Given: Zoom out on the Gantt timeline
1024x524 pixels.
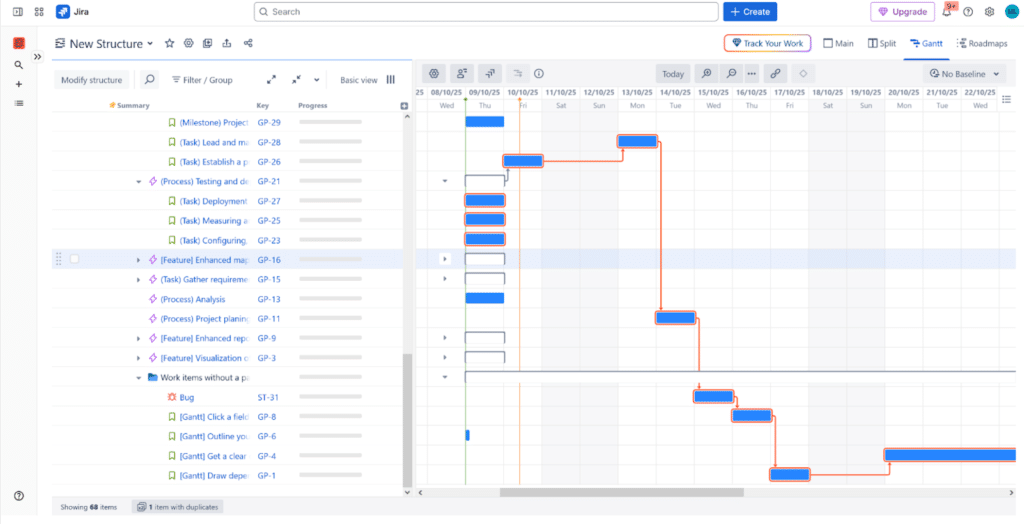Looking at the screenshot, I should [732, 74].
